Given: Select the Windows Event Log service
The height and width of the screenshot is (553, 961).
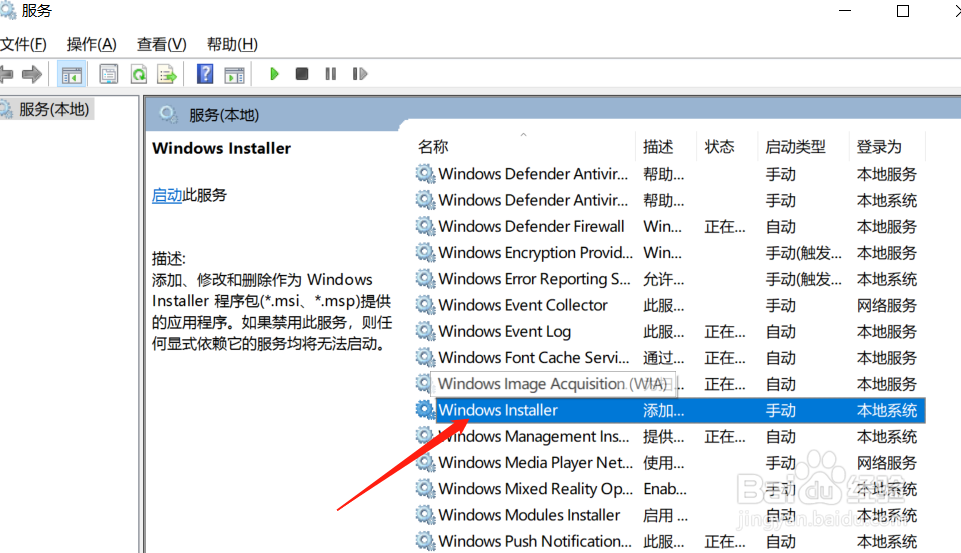Looking at the screenshot, I should tap(504, 332).
